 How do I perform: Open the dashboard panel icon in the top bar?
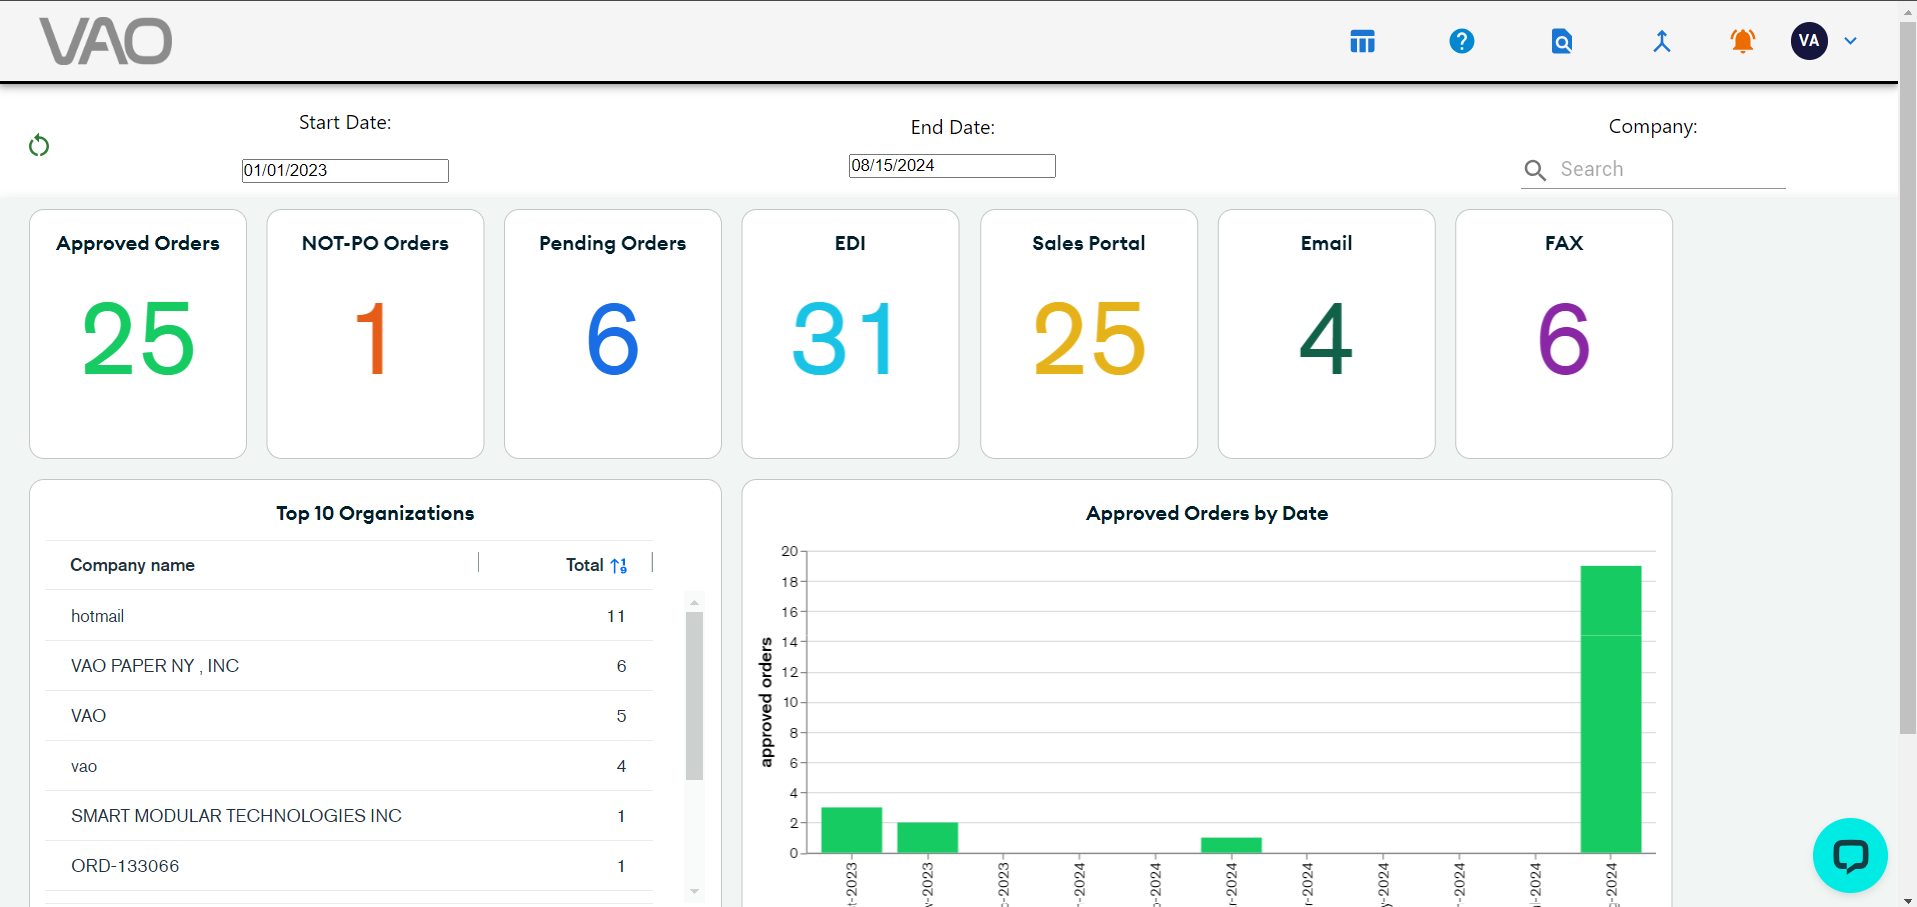[1362, 41]
